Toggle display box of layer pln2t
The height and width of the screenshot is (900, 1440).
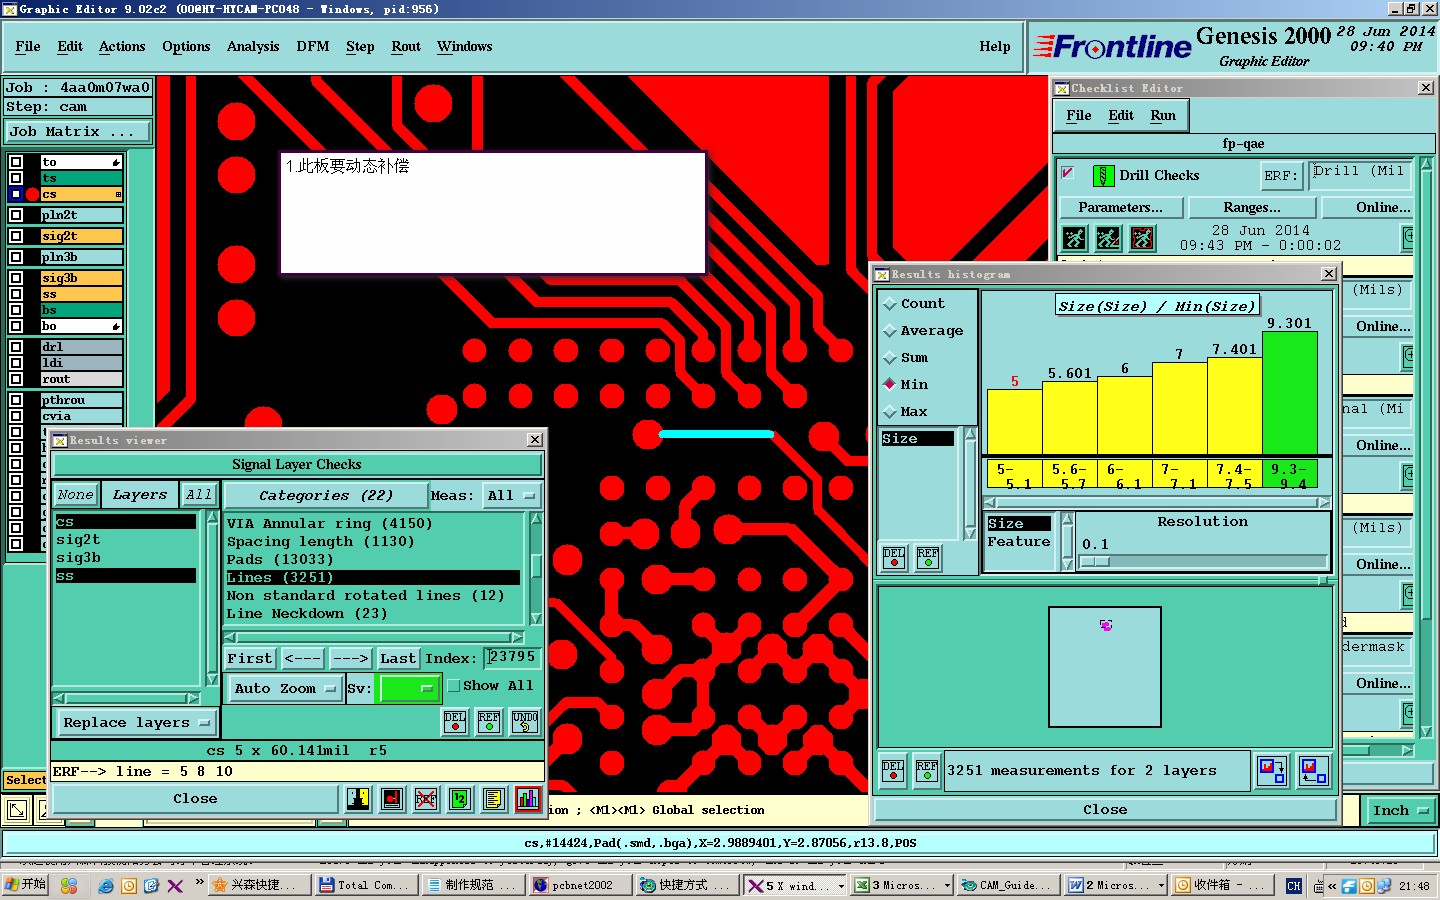(x=16, y=215)
